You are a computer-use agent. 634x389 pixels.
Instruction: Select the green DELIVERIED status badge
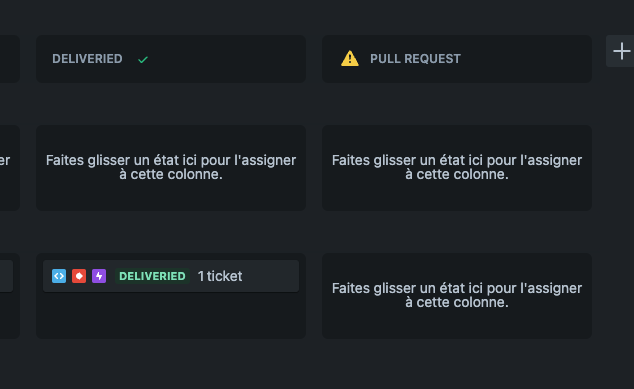[x=152, y=276]
